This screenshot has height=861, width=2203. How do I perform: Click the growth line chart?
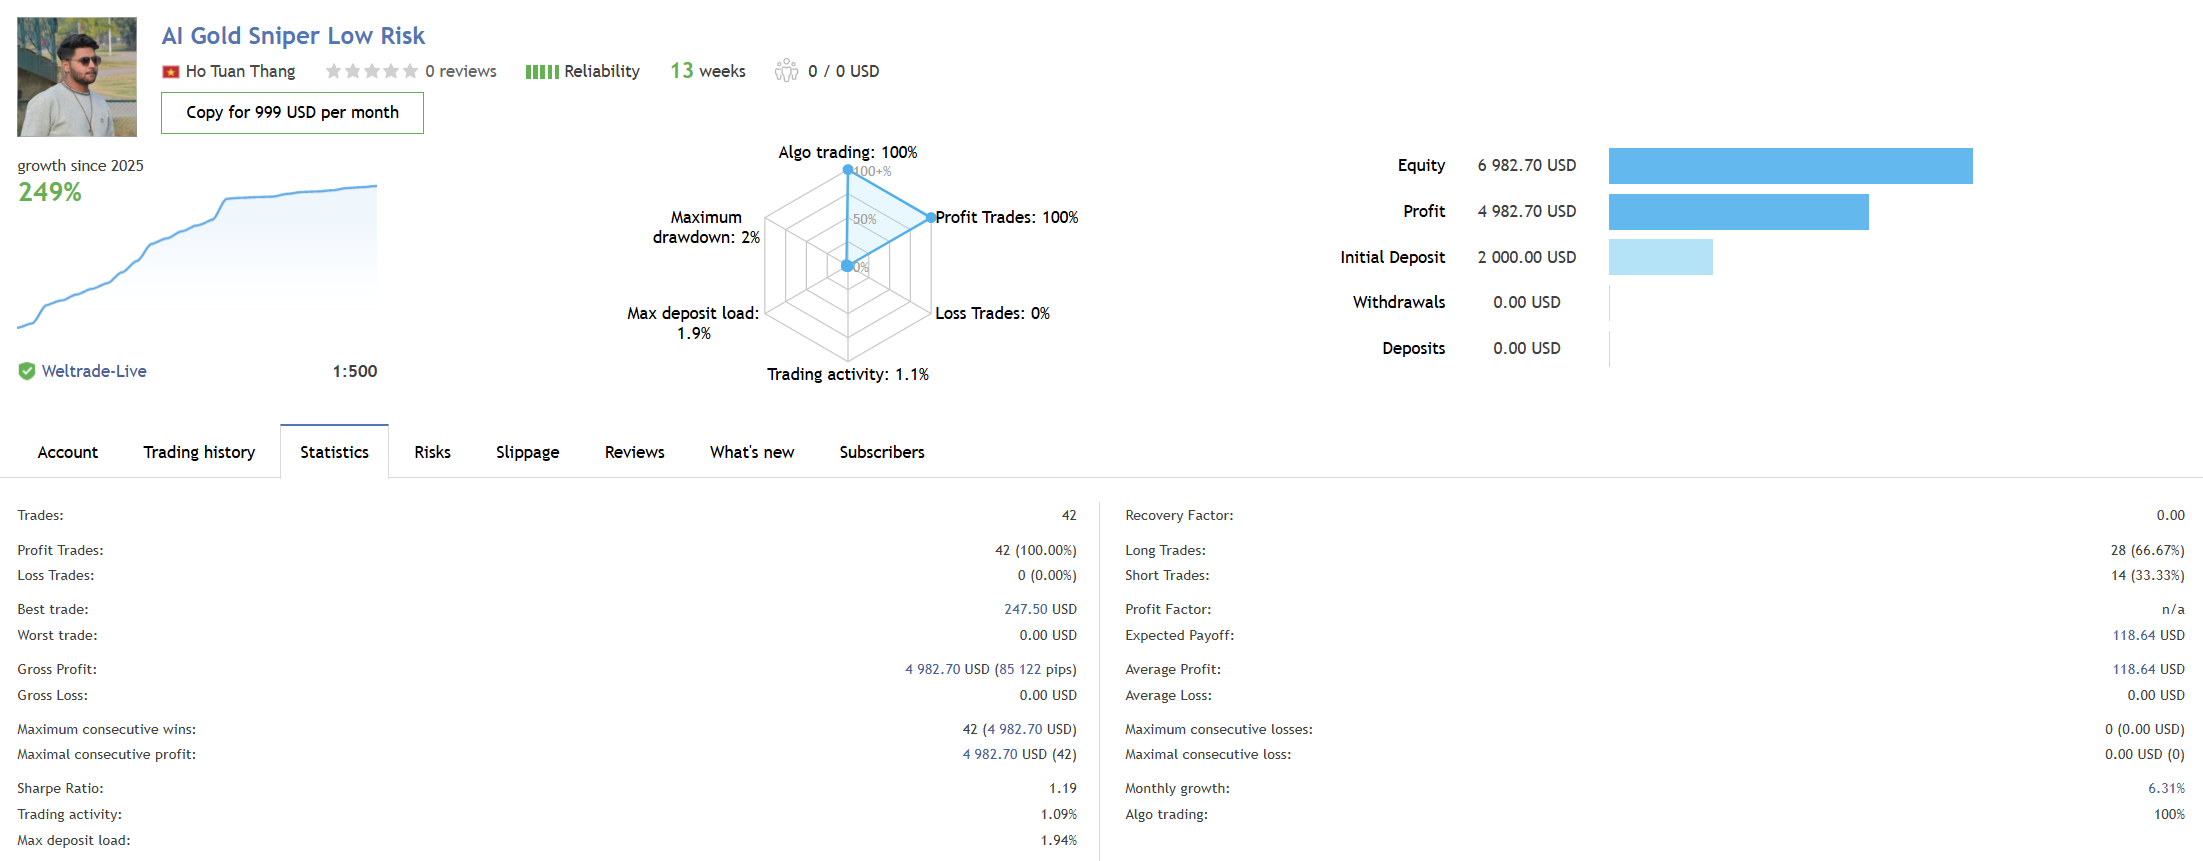coord(197,256)
